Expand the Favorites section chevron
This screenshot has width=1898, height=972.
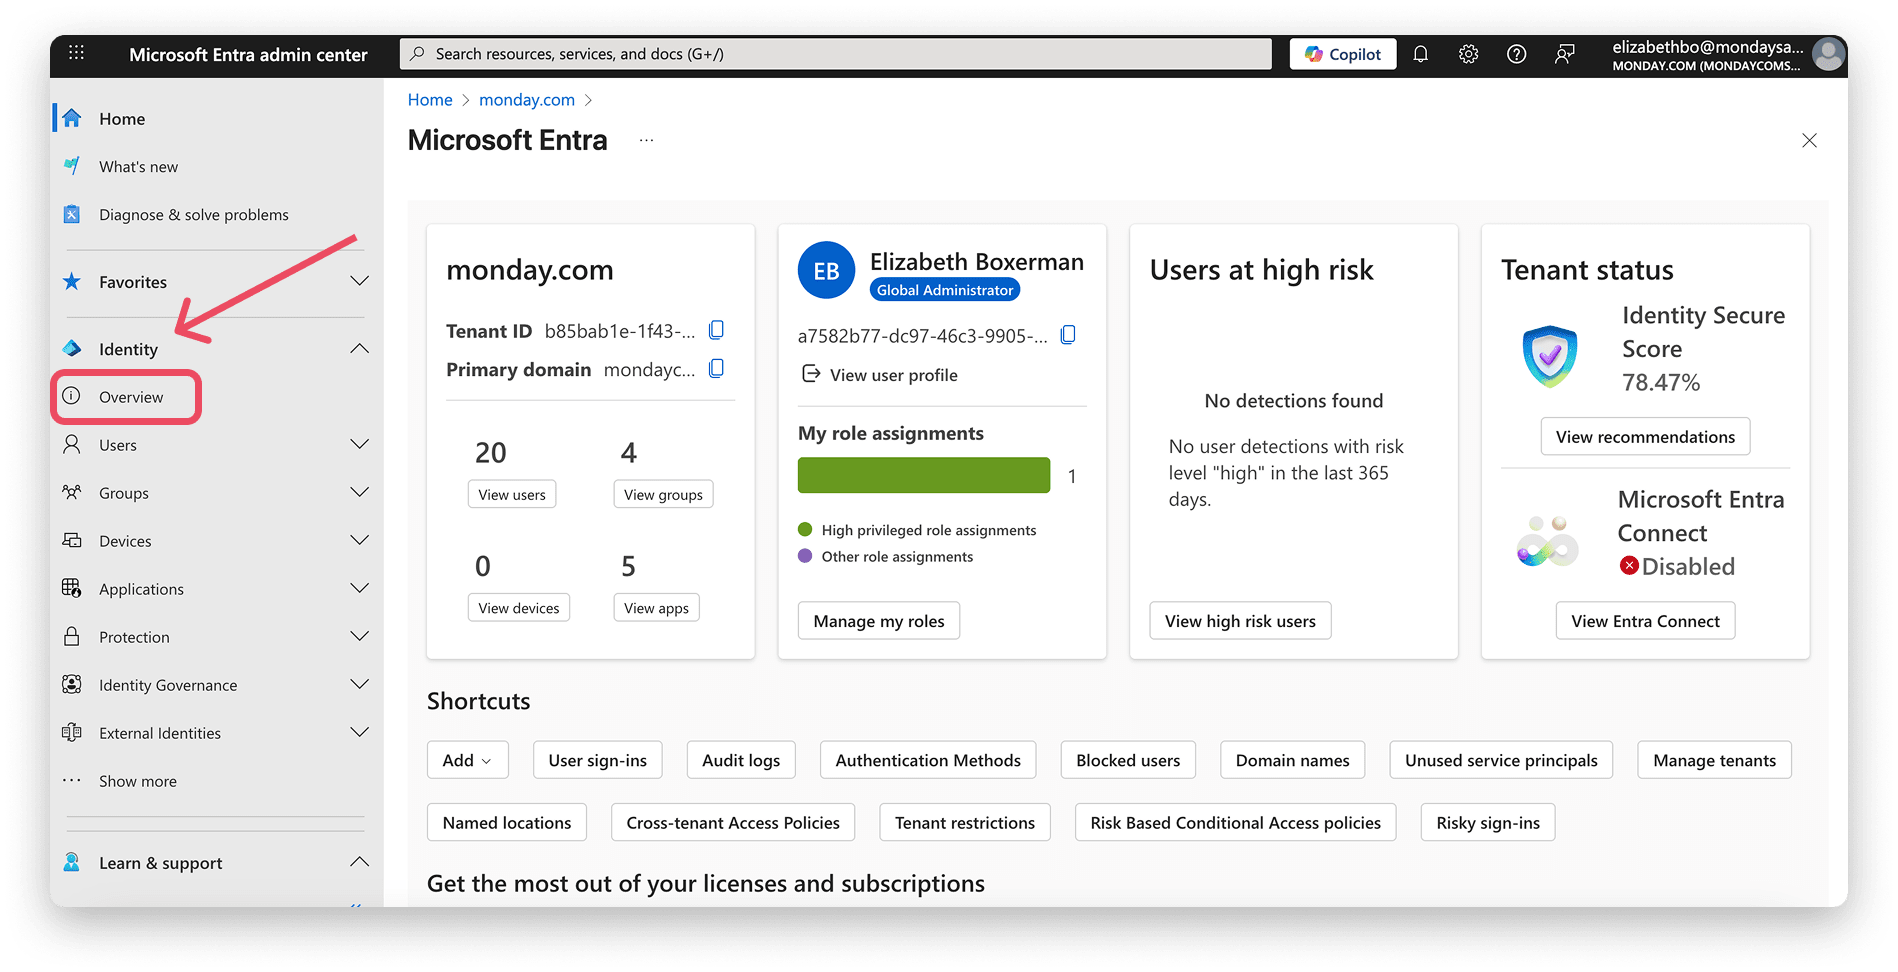pos(360,281)
